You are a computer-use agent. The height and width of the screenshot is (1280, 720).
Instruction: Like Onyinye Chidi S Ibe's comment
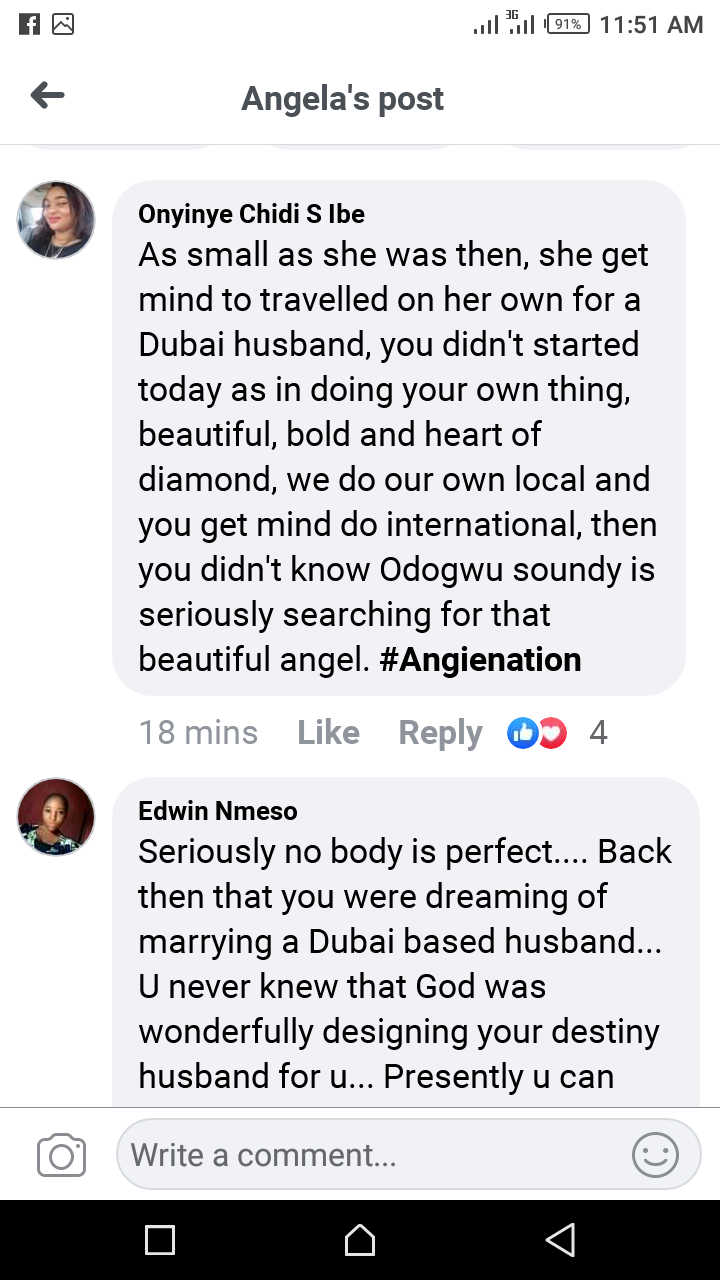328,733
